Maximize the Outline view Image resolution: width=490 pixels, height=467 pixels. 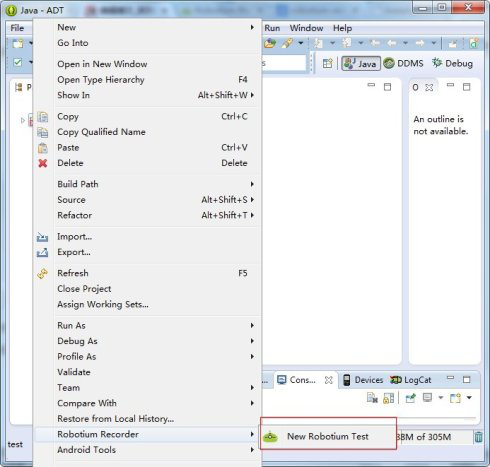pyautogui.click(x=467, y=87)
